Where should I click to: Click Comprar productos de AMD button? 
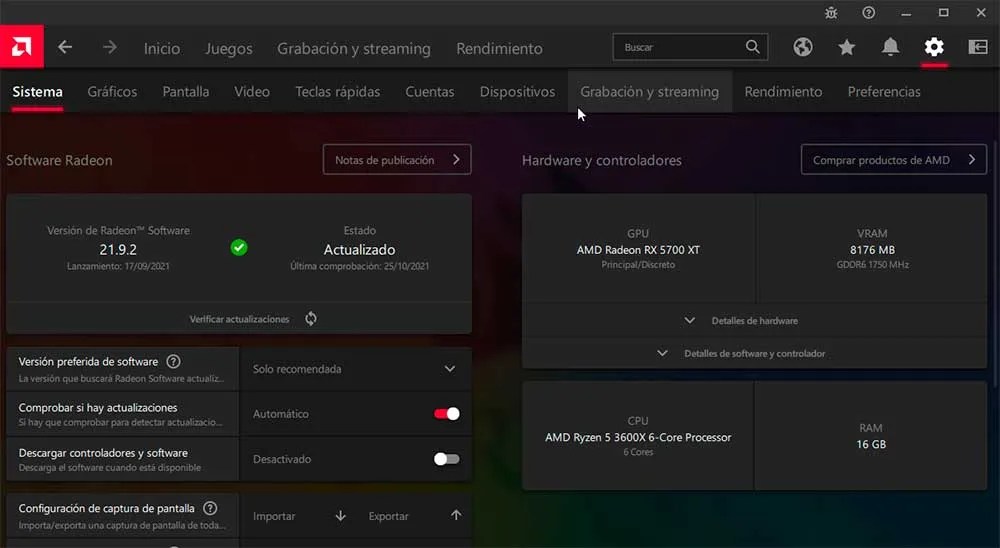coord(893,159)
